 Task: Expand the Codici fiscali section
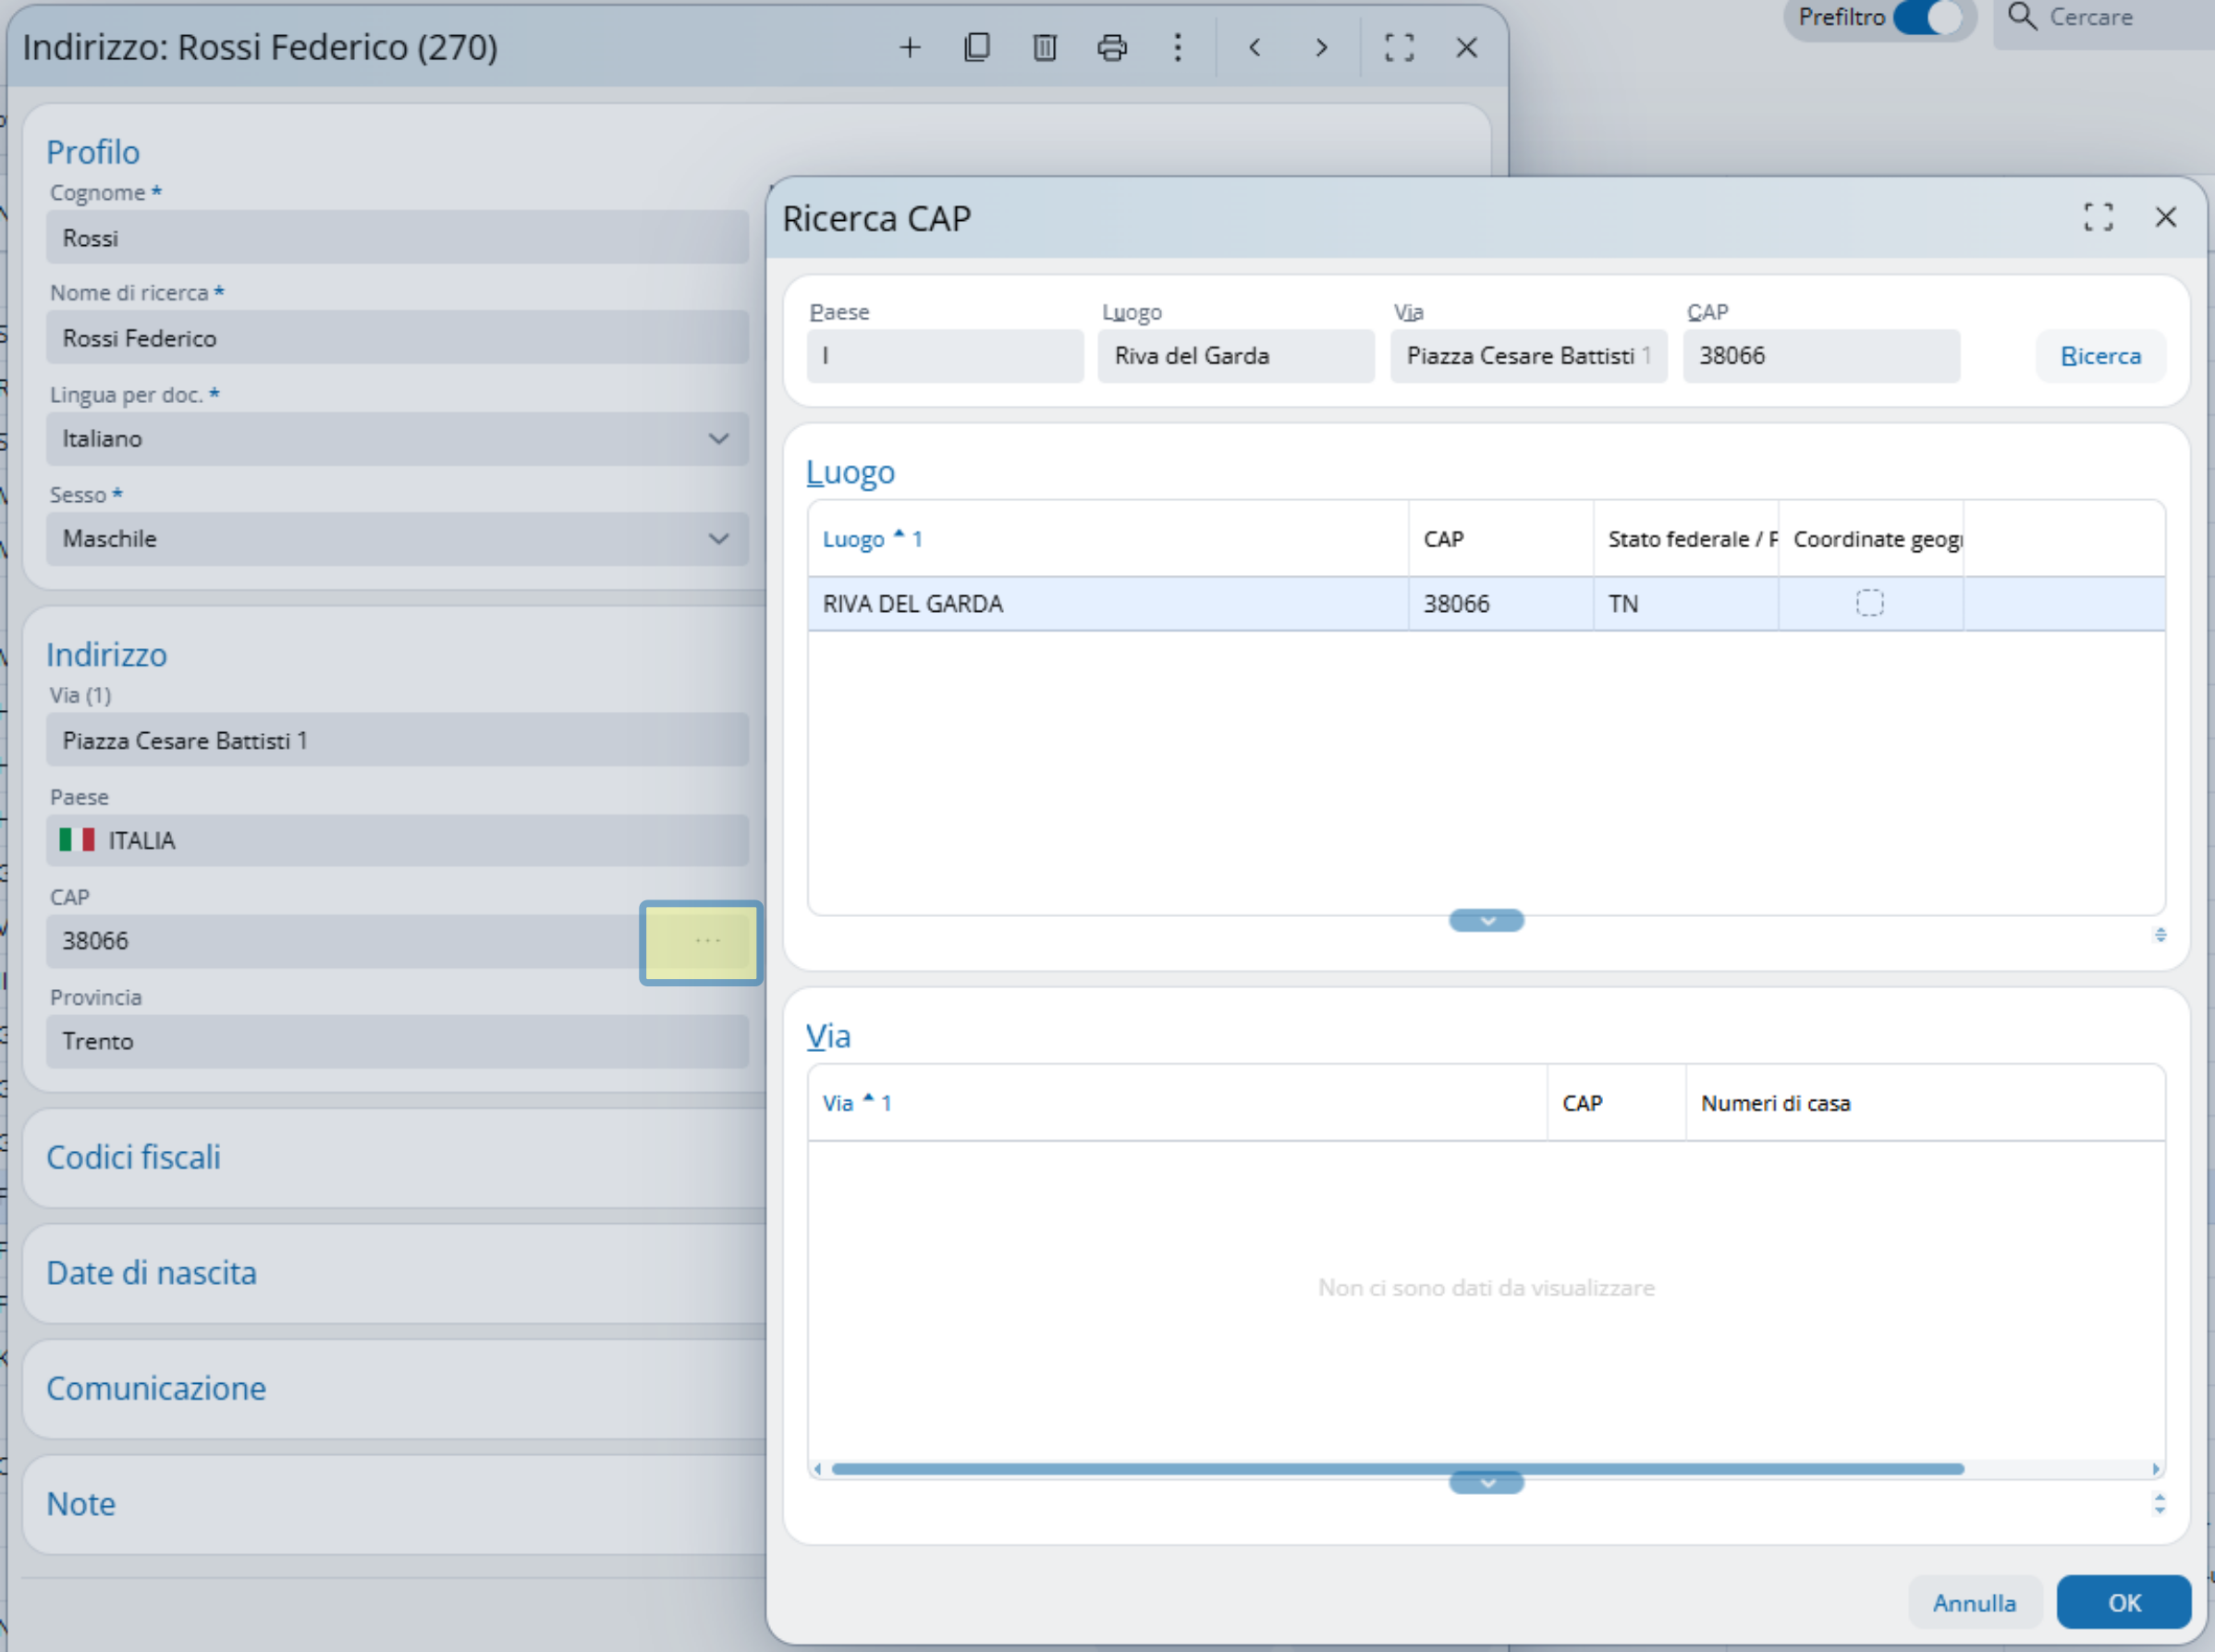click(134, 1157)
